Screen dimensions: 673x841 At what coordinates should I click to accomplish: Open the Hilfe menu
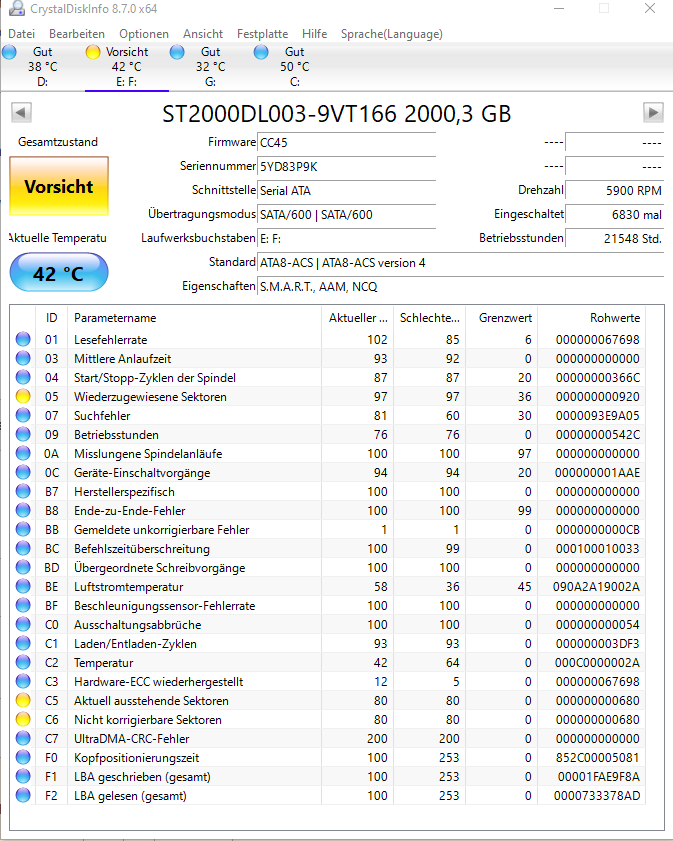pyautogui.click(x=314, y=34)
